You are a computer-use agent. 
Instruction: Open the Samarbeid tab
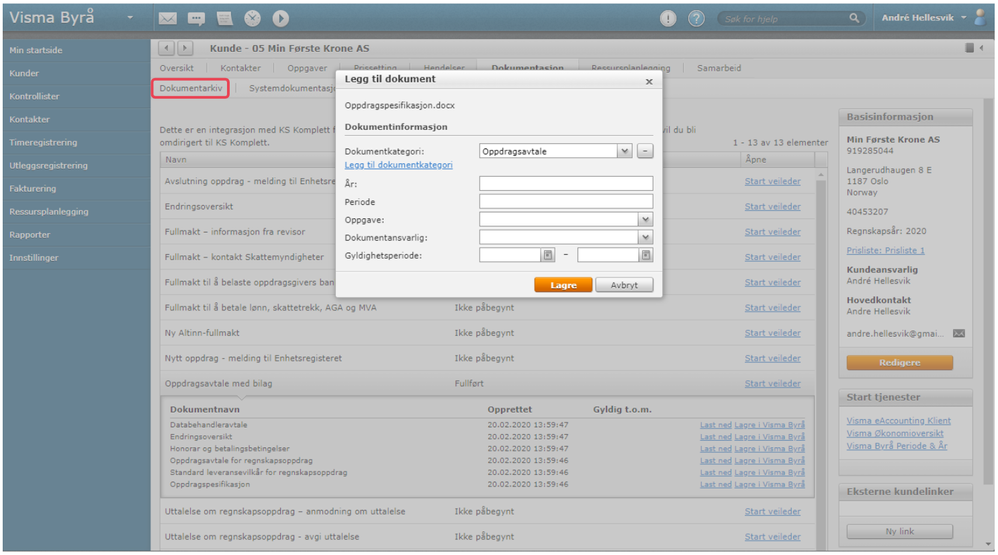click(719, 68)
